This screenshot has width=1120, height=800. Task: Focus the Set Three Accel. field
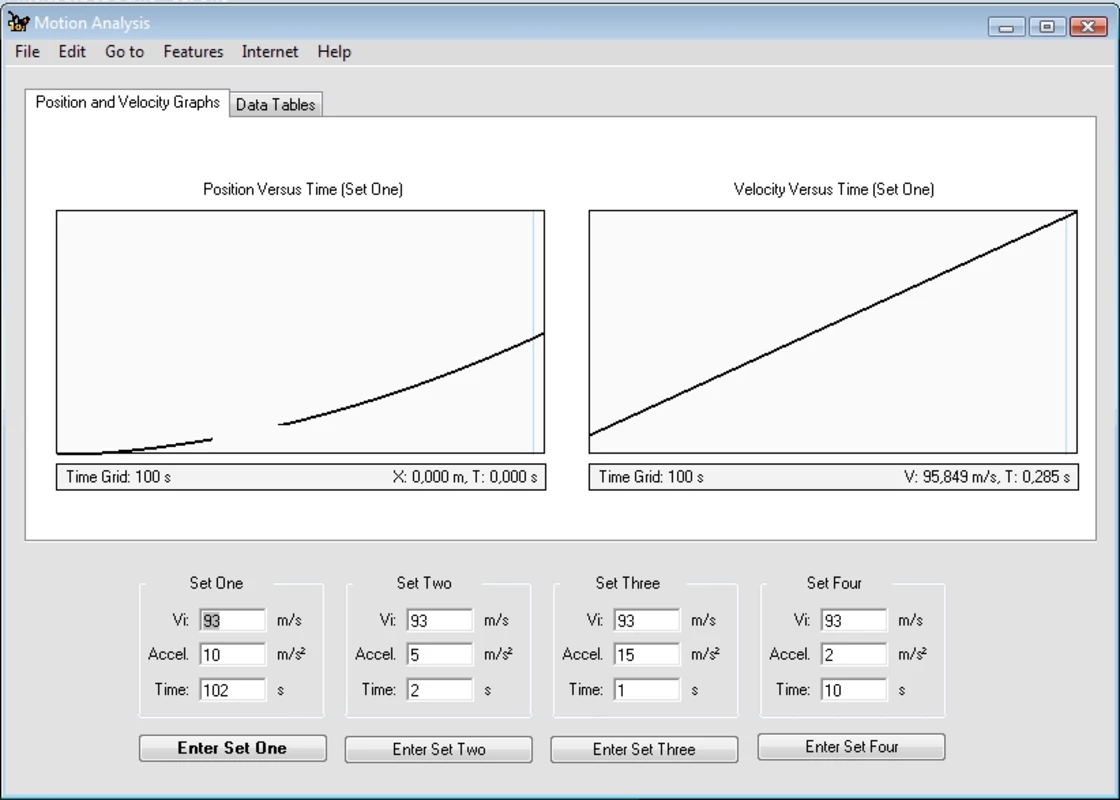pyautogui.click(x=646, y=654)
